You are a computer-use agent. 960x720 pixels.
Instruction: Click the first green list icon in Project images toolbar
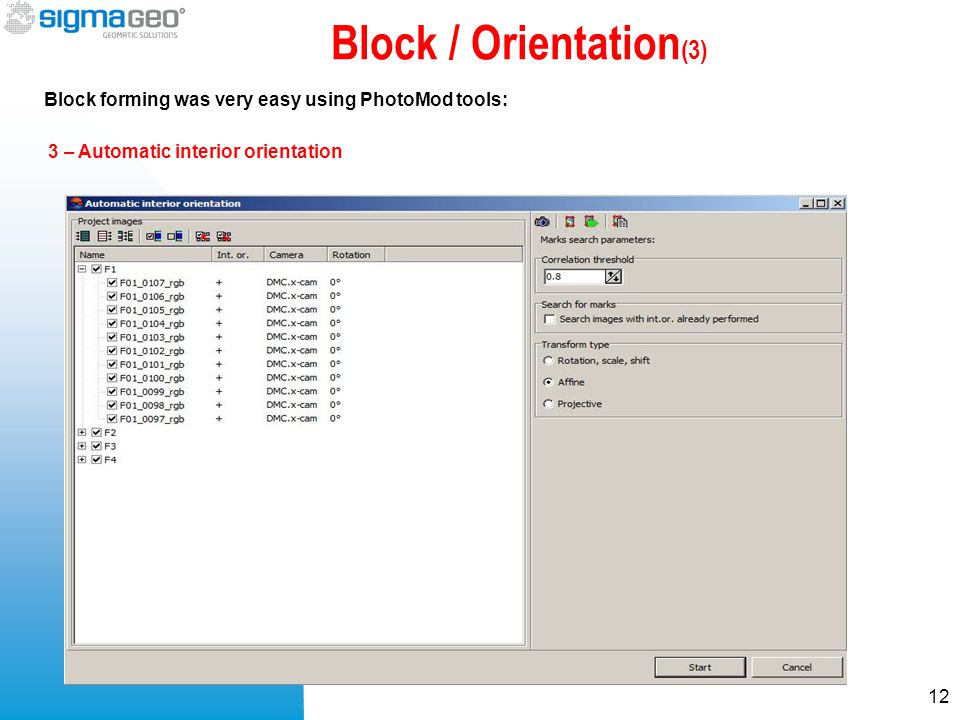pyautogui.click(x=83, y=236)
